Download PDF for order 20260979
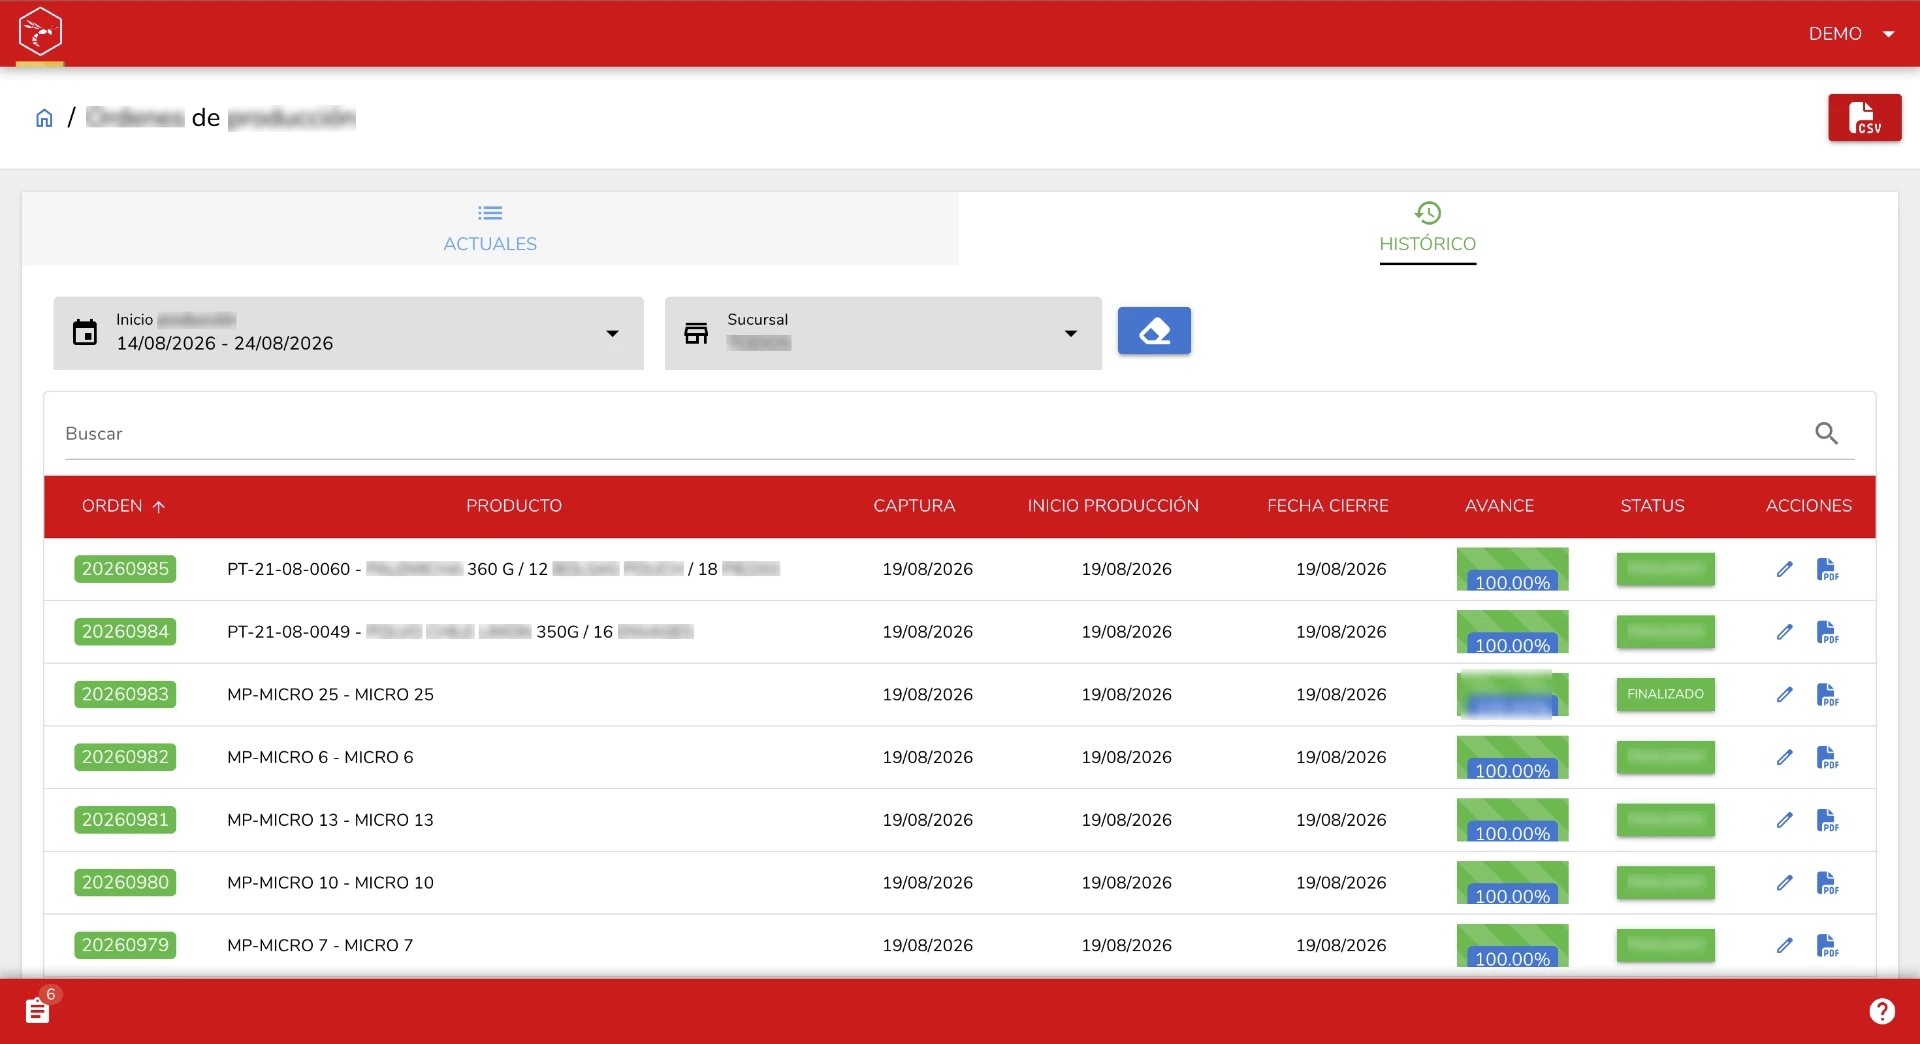Viewport: 1920px width, 1044px height. (x=1827, y=945)
